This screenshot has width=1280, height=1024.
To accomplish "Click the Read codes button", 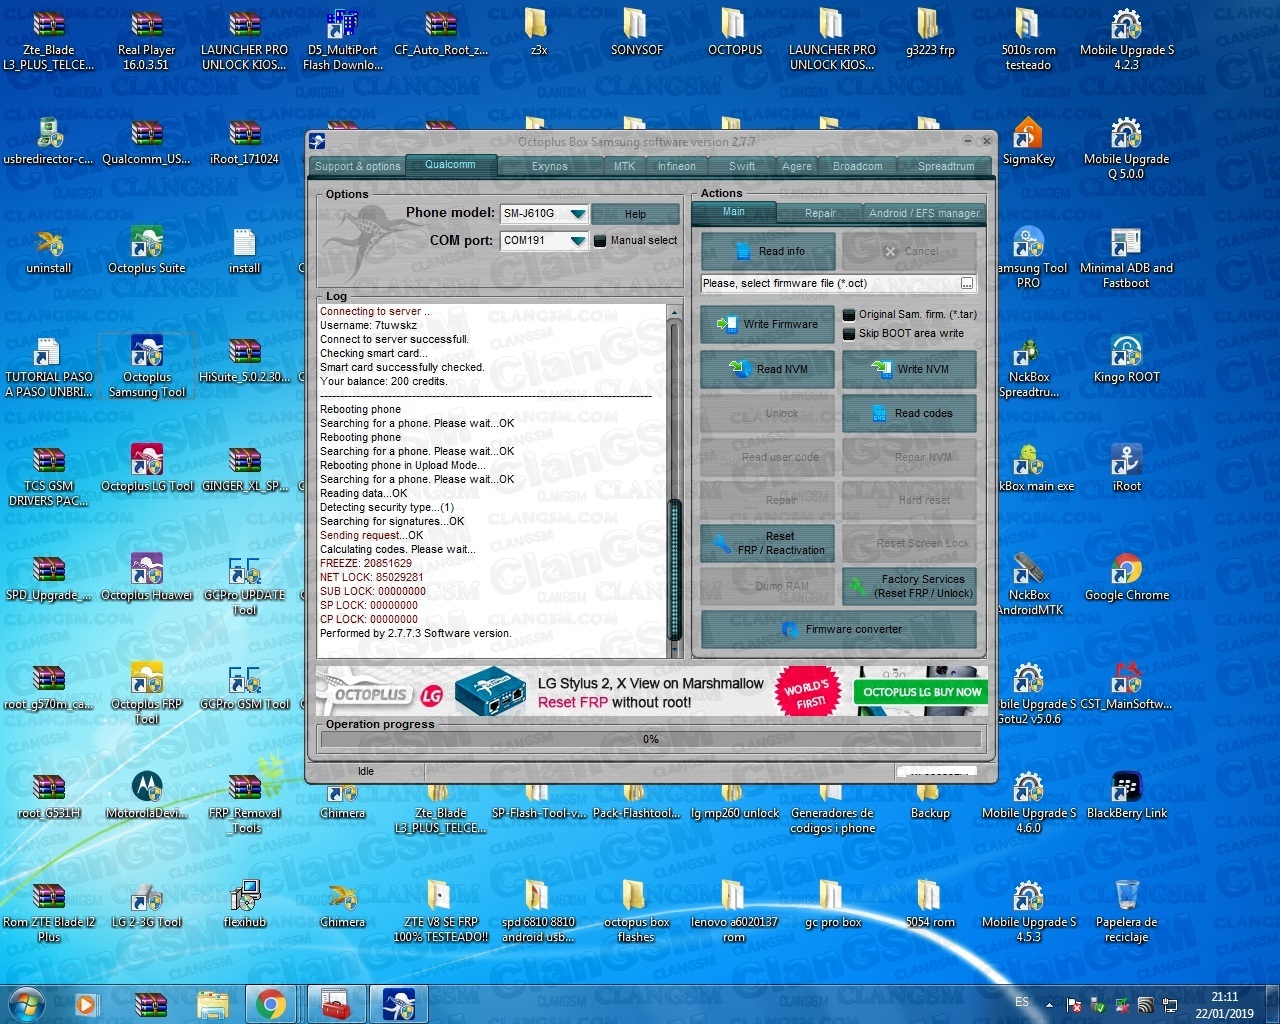I will 909,414.
